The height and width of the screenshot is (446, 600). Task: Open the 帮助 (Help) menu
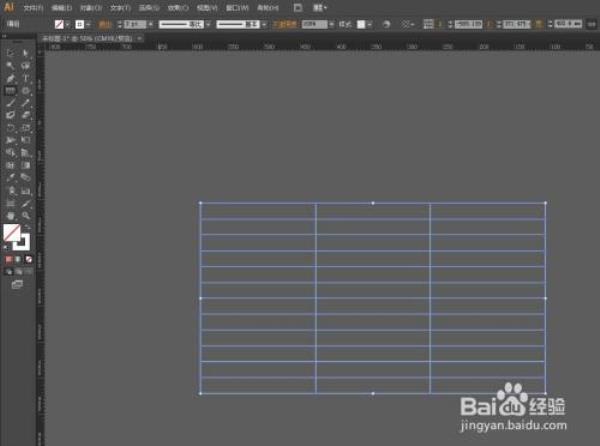pos(268,8)
